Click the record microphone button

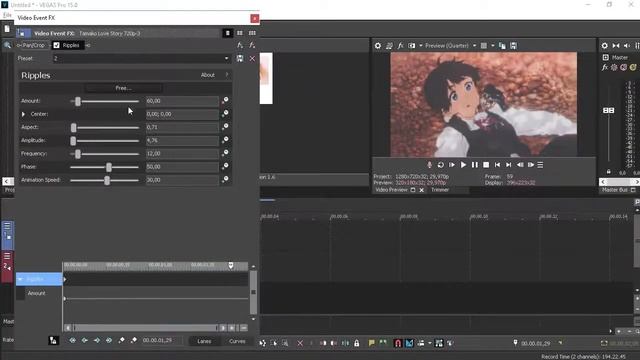coord(429,165)
